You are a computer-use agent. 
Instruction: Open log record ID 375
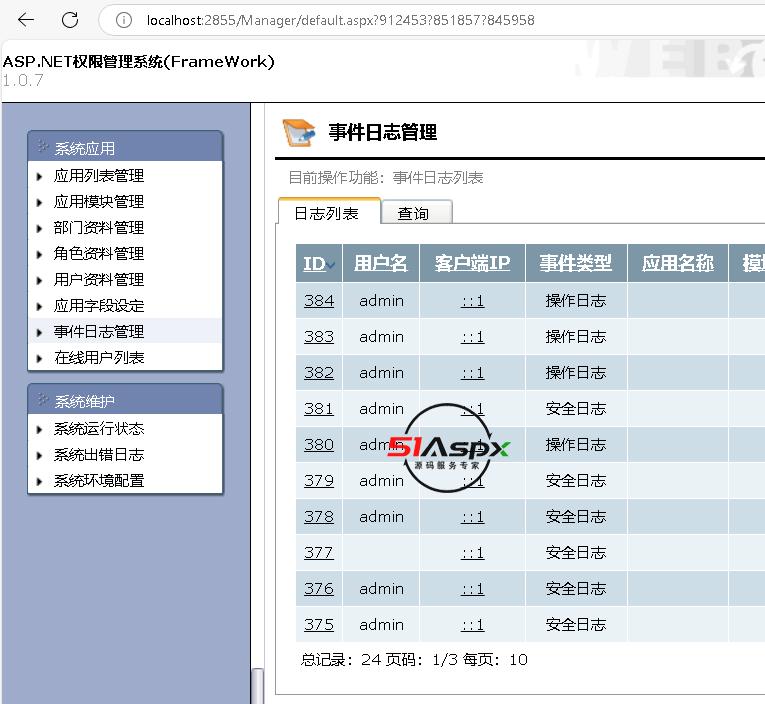pos(319,624)
